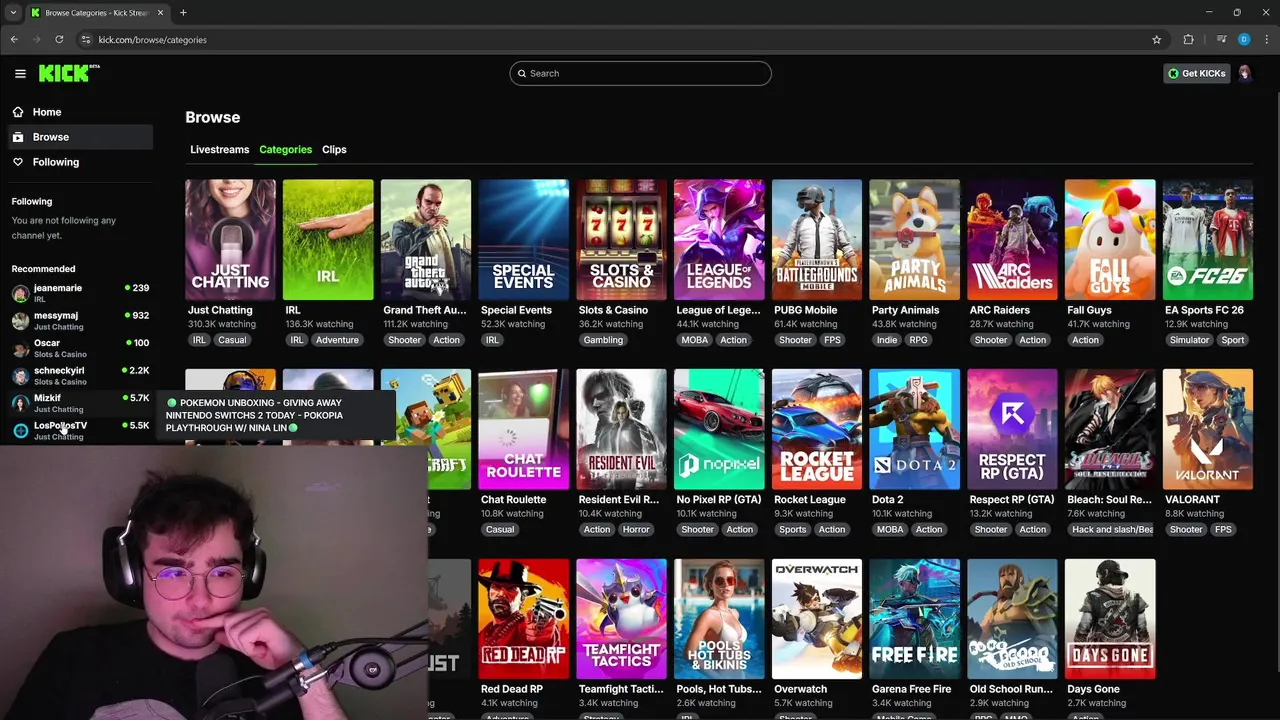
Task: Click the "Respect RP (GTA)" title link
Action: coord(1012,499)
